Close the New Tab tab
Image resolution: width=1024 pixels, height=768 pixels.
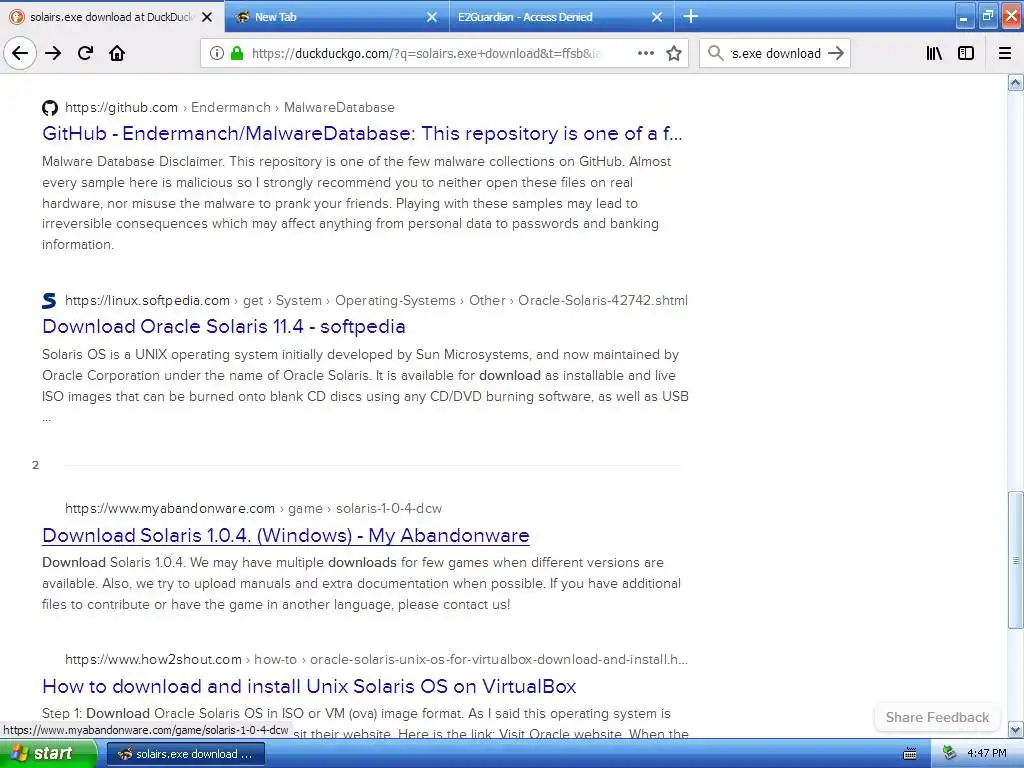pos(432,17)
